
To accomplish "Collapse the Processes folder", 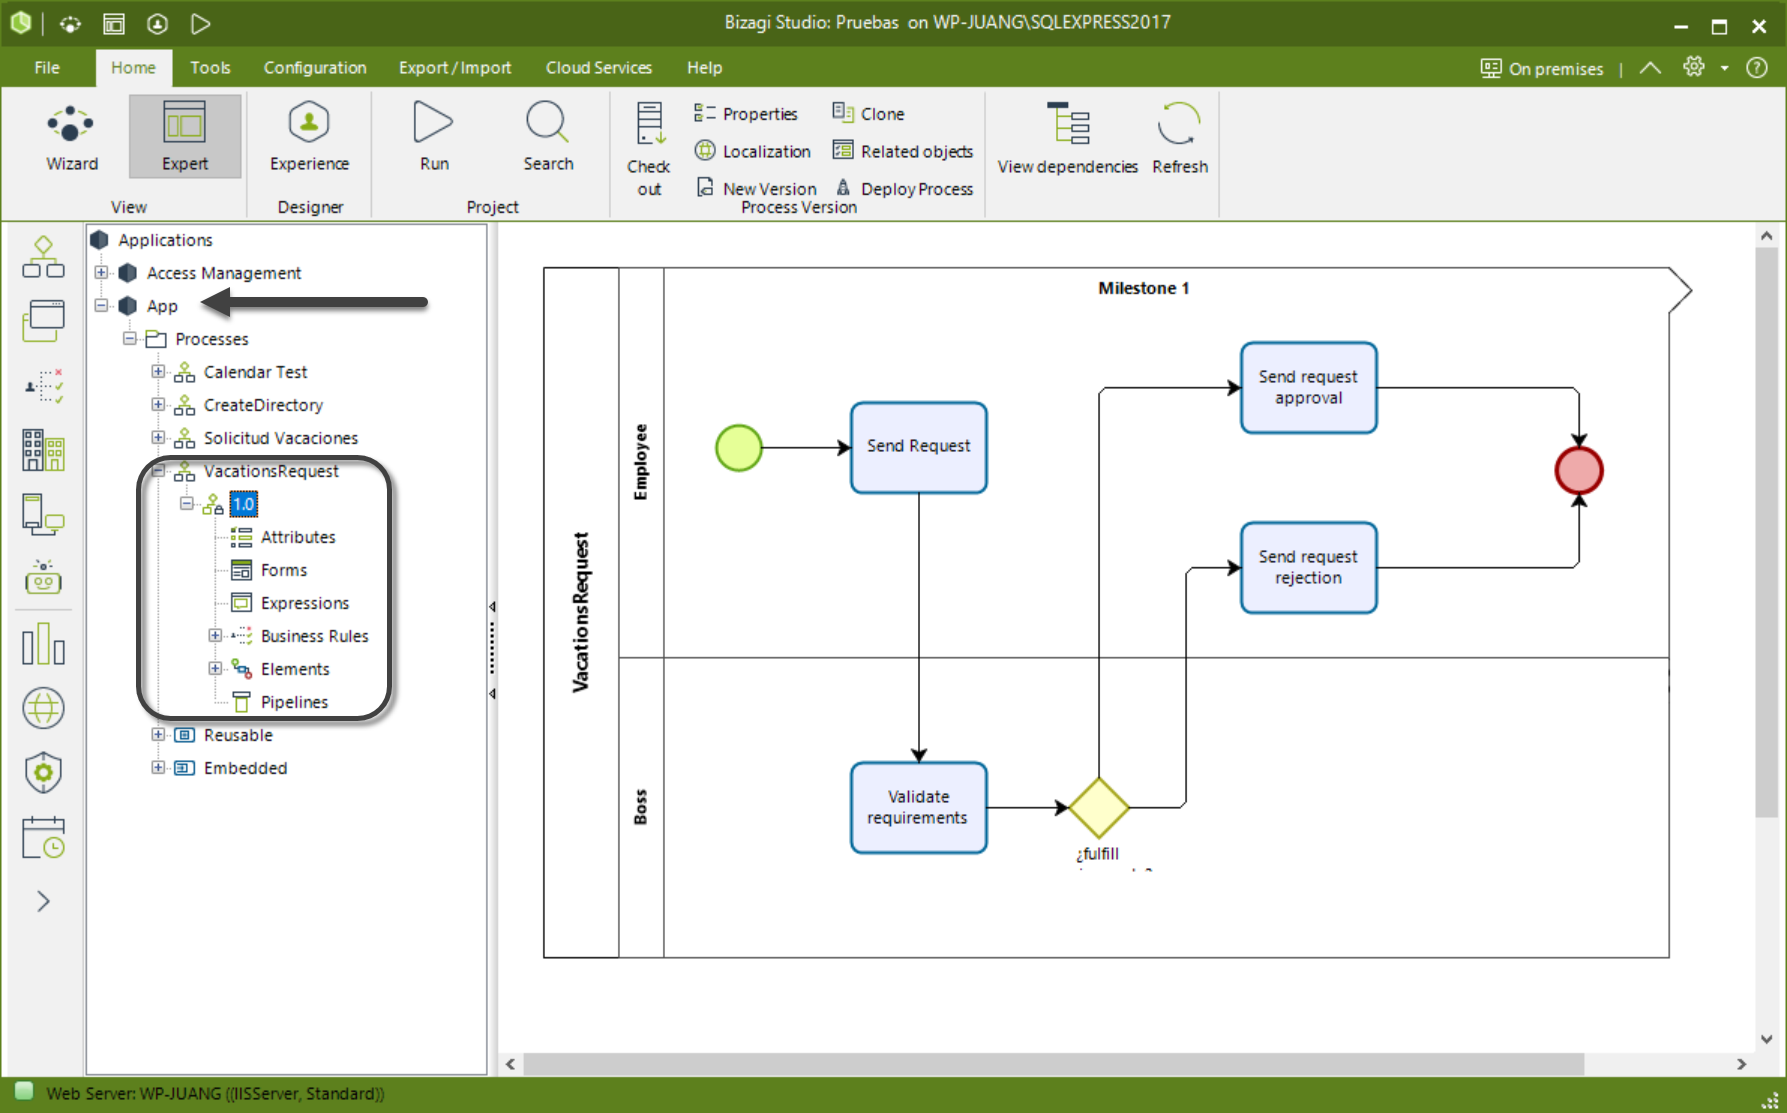I will [130, 338].
